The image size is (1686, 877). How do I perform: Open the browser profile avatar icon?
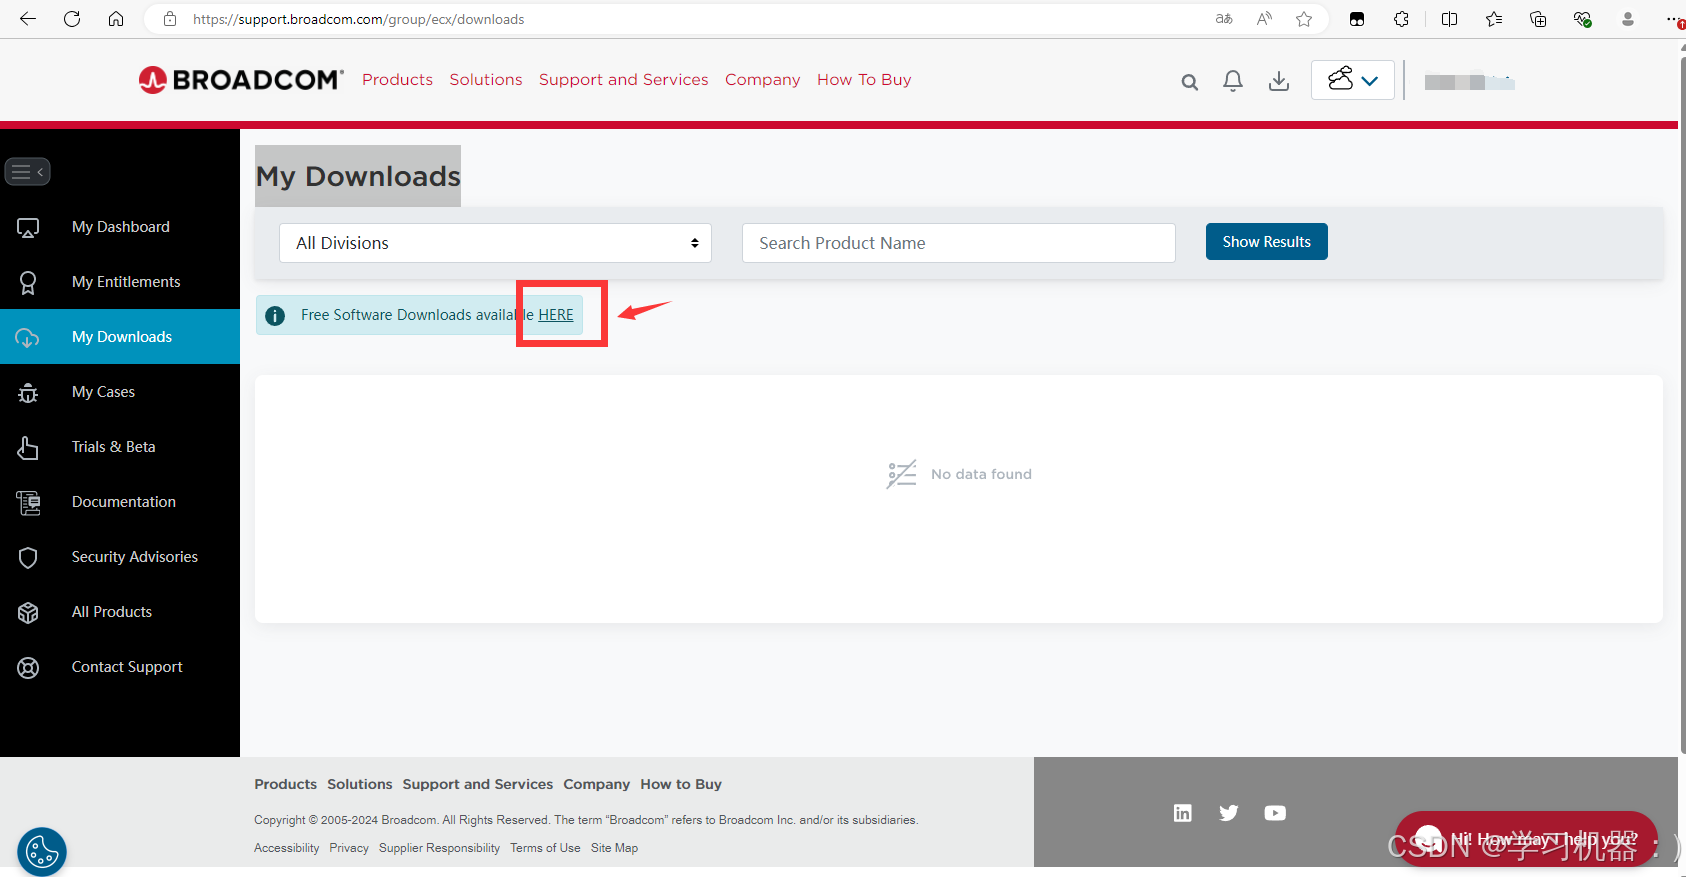pyautogui.click(x=1628, y=19)
